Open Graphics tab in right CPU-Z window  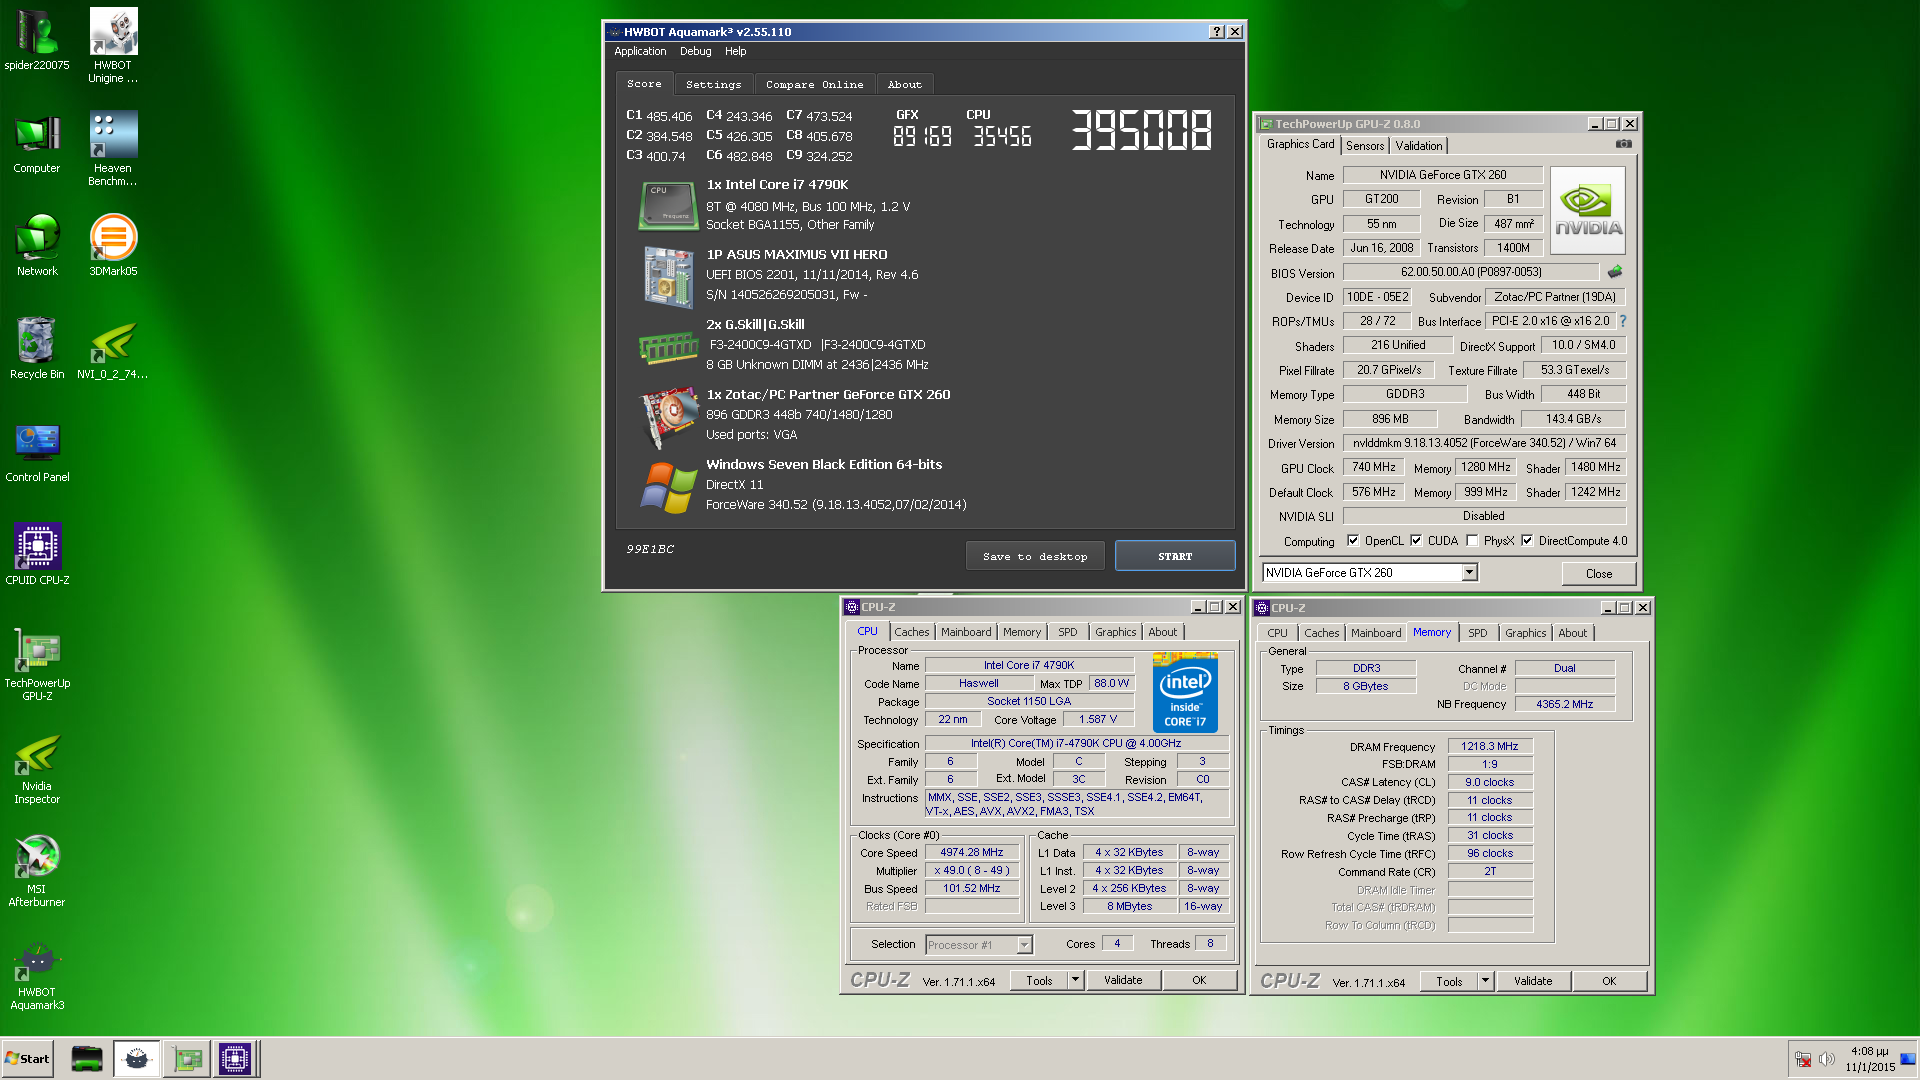[1525, 633]
